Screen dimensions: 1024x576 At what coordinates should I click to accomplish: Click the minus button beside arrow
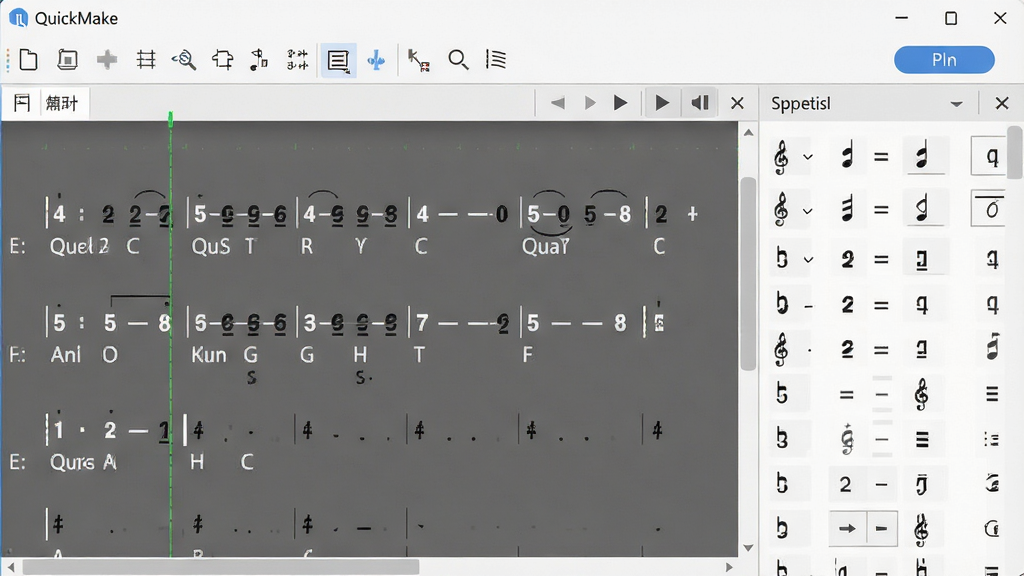[882, 528]
